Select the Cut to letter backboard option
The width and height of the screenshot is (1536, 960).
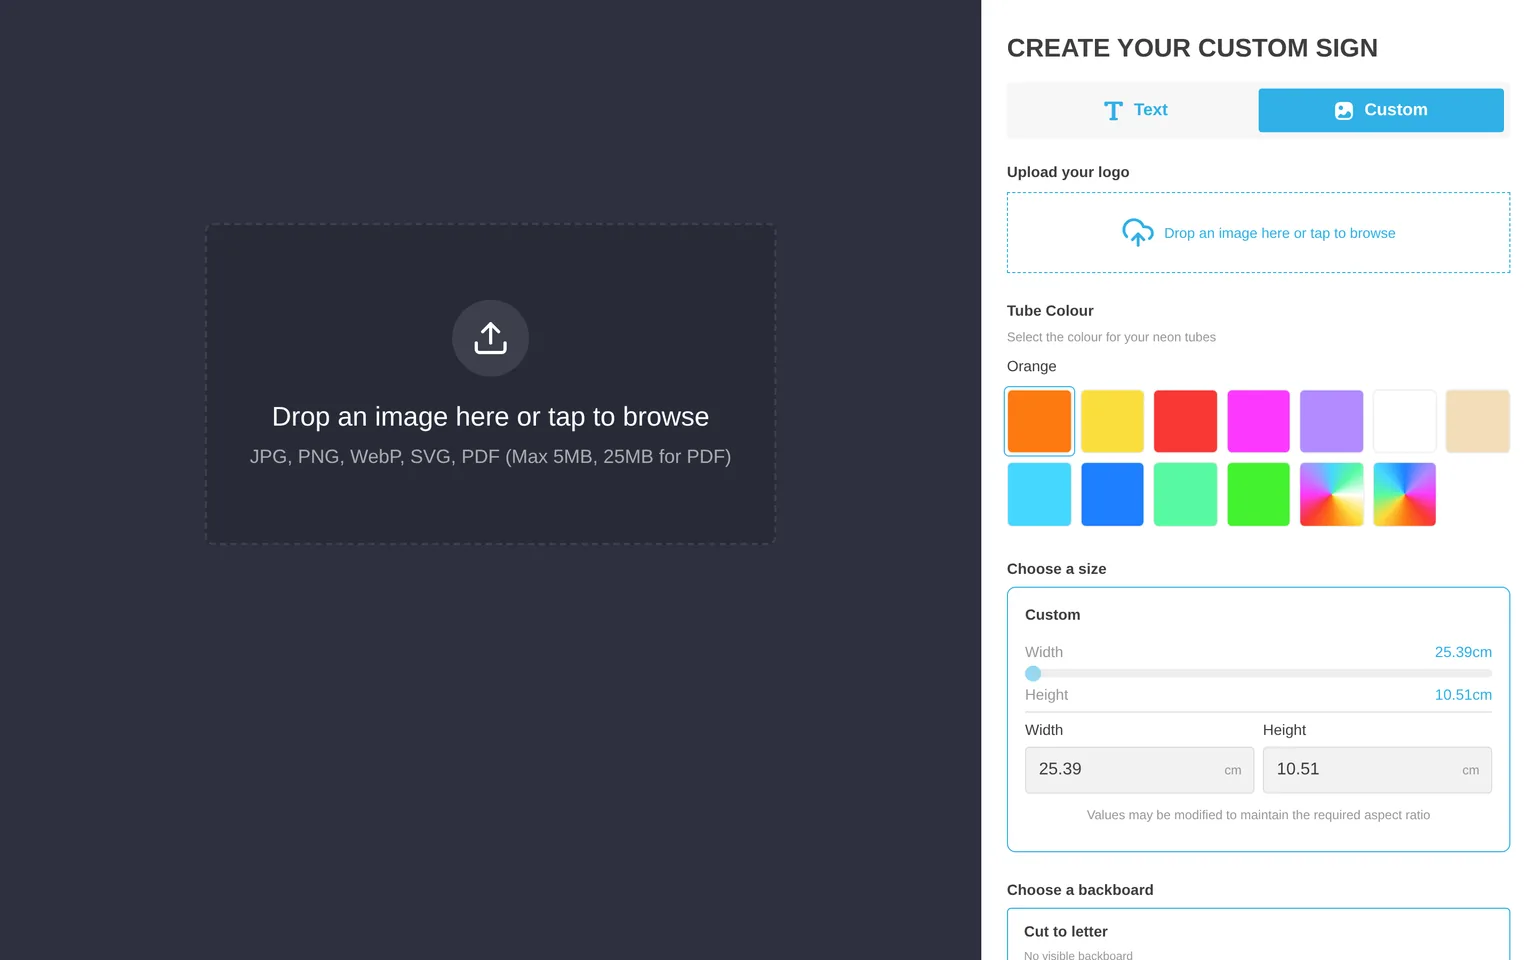click(1258, 935)
